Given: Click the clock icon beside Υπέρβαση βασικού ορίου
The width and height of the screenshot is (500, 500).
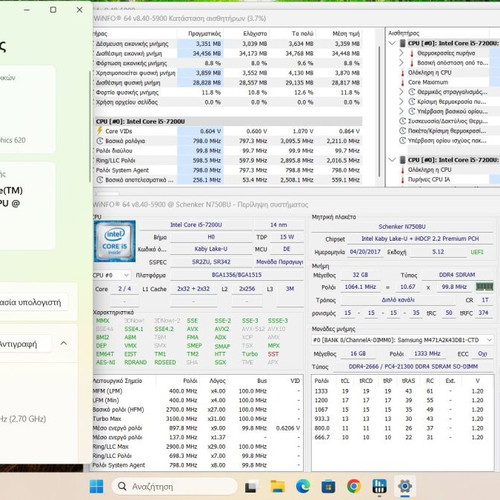Looking at the screenshot, I should coord(412,111).
